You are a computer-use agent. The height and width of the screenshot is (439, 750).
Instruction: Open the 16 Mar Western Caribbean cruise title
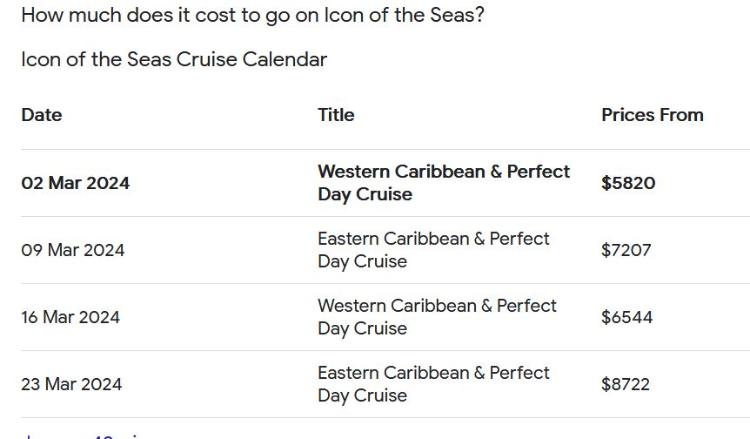click(437, 317)
